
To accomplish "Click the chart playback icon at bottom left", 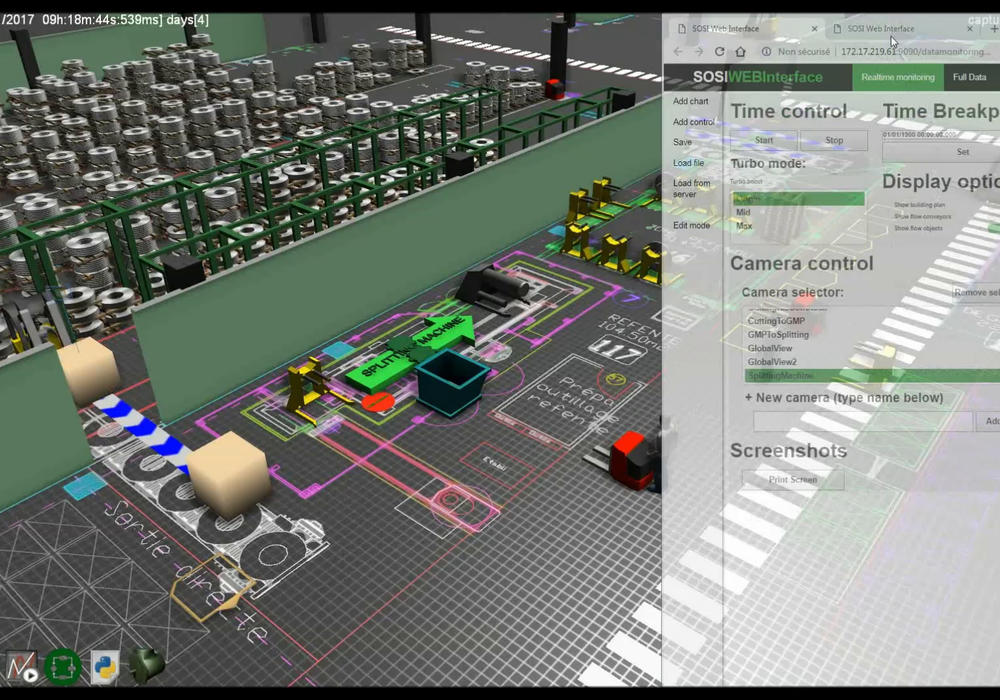I will [x=22, y=666].
